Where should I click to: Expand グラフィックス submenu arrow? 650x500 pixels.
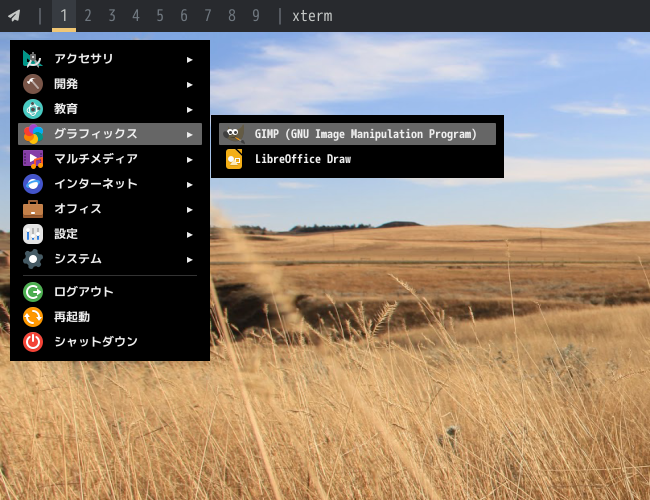[x=189, y=135]
